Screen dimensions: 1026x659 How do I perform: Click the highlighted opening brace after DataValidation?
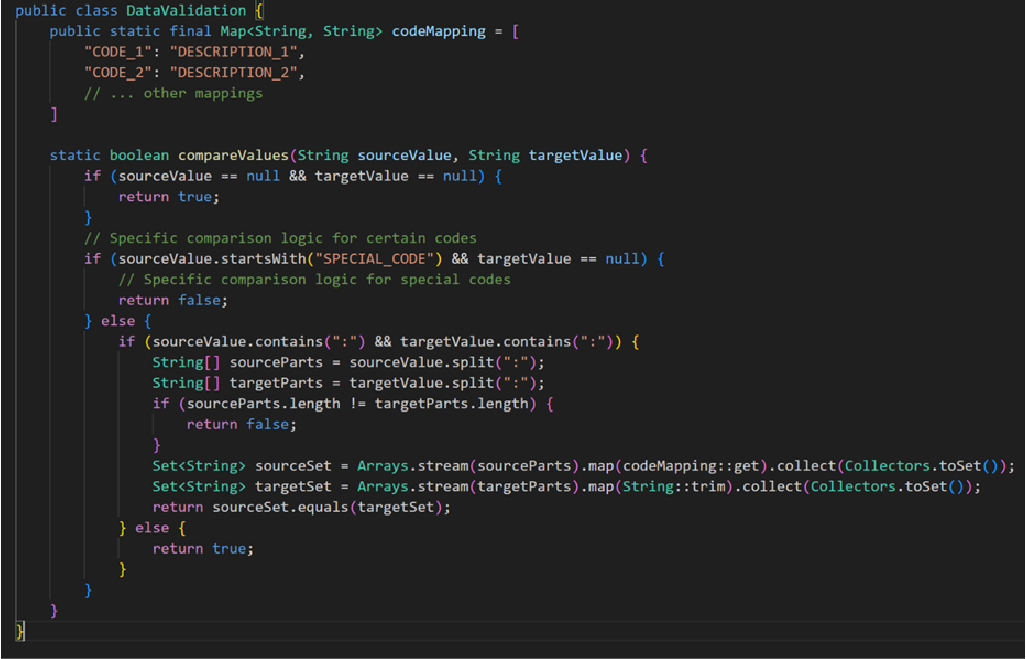(259, 11)
